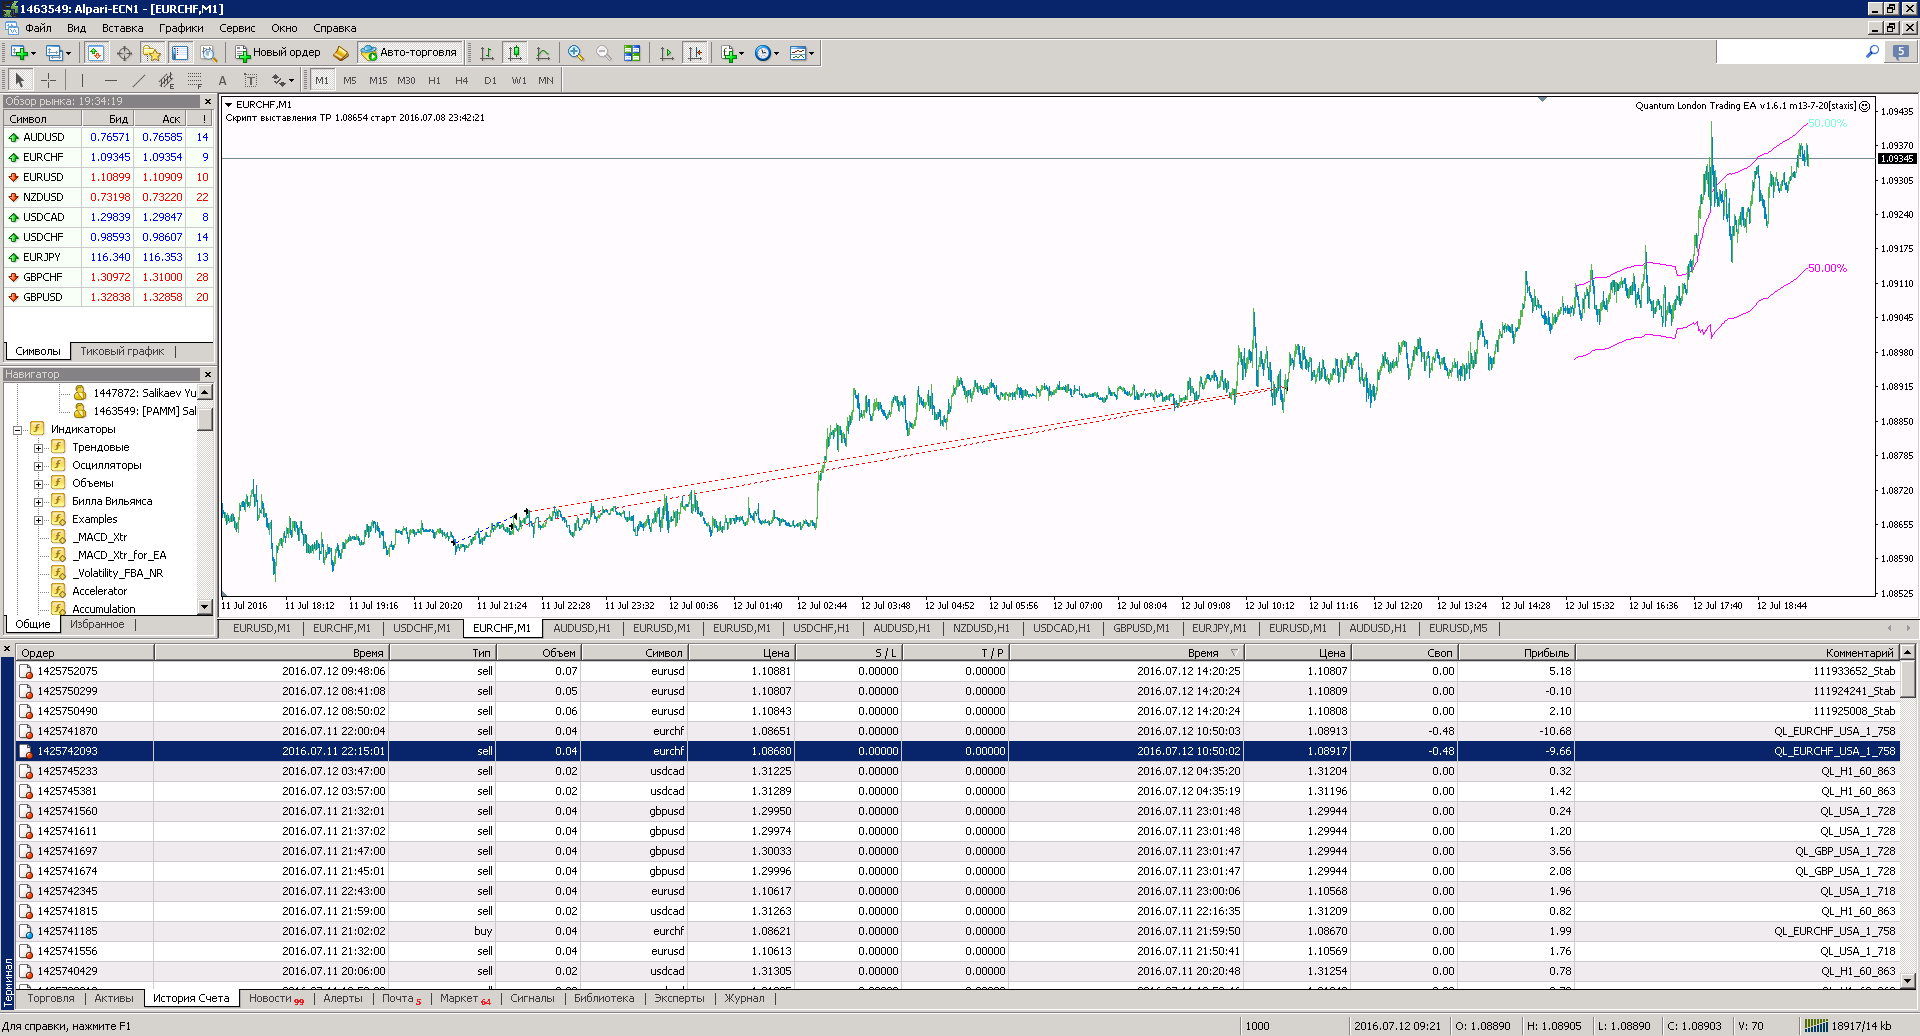Open the Сервис menu
Screen dimensions: 1920x1036
[x=237, y=28]
